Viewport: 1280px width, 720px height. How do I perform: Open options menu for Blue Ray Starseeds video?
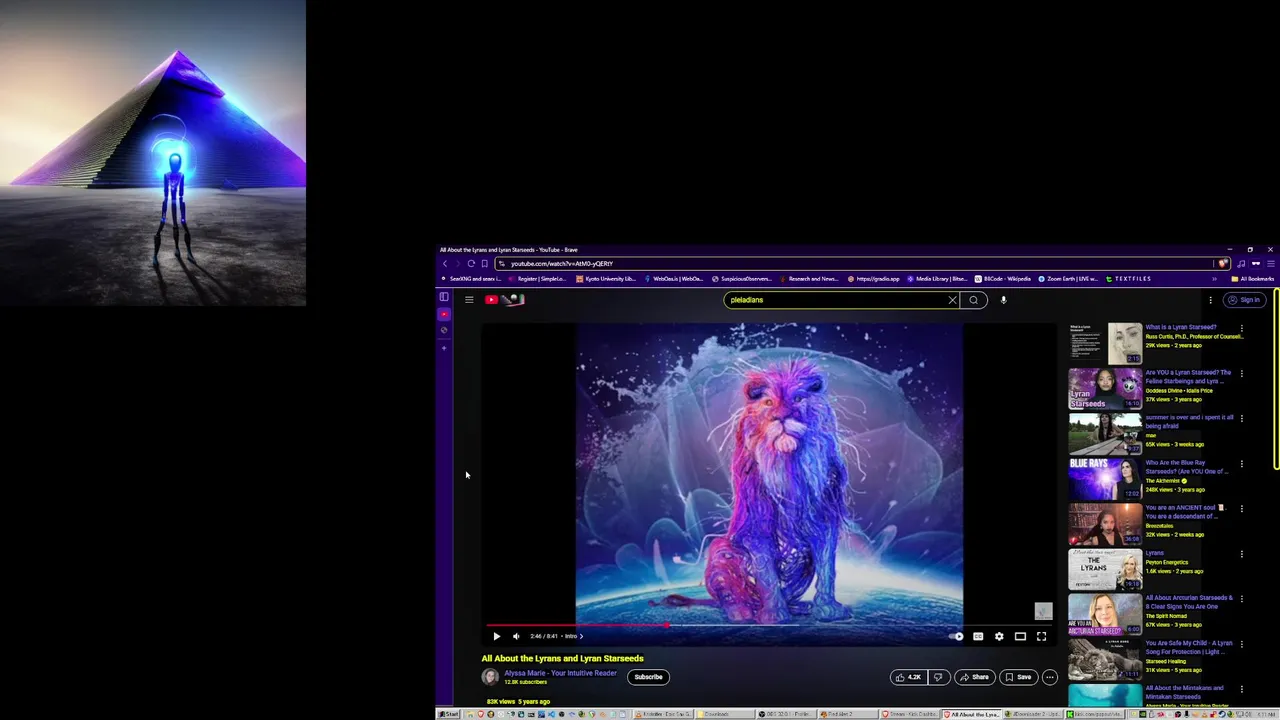click(1242, 464)
